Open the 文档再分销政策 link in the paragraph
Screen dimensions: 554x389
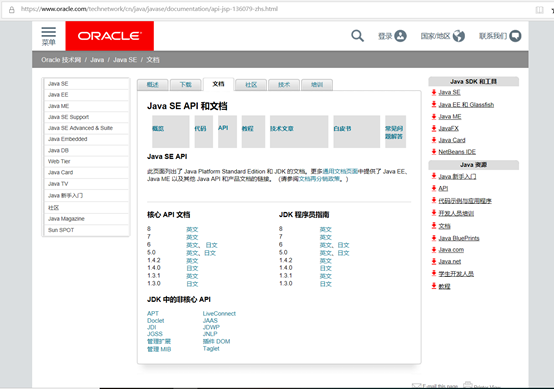tap(319, 179)
